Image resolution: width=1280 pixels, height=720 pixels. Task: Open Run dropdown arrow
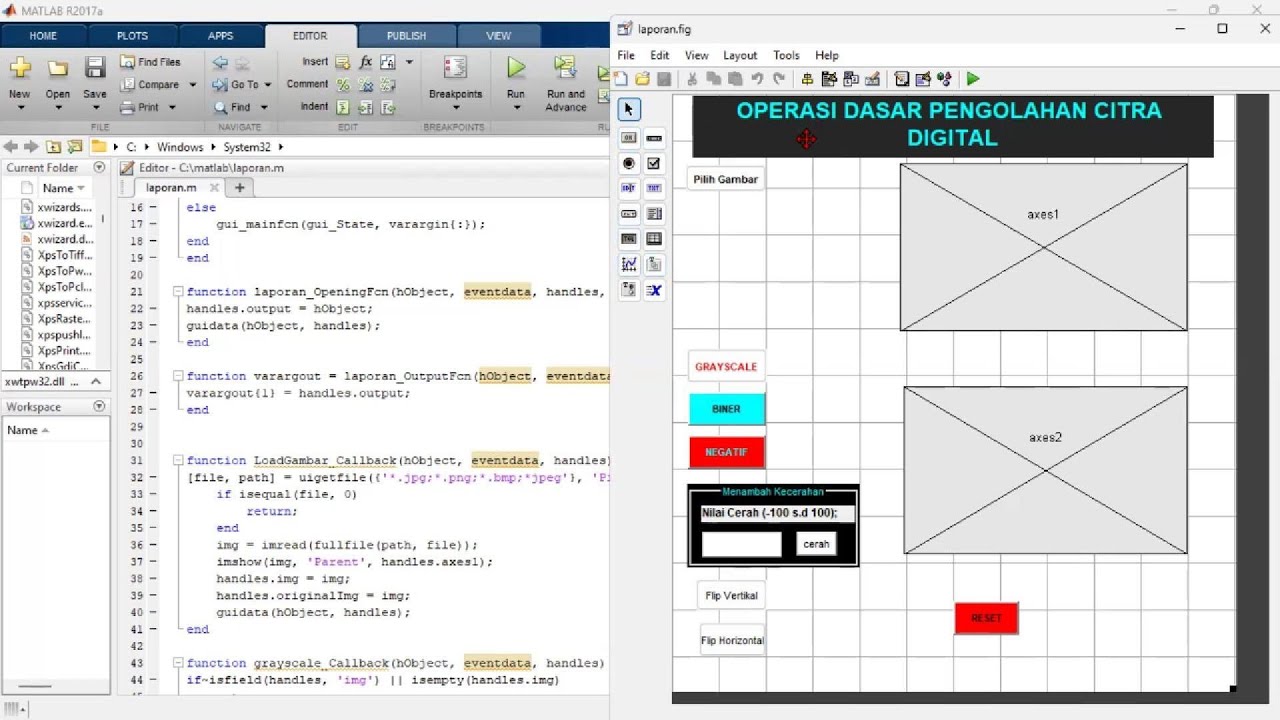(x=515, y=108)
